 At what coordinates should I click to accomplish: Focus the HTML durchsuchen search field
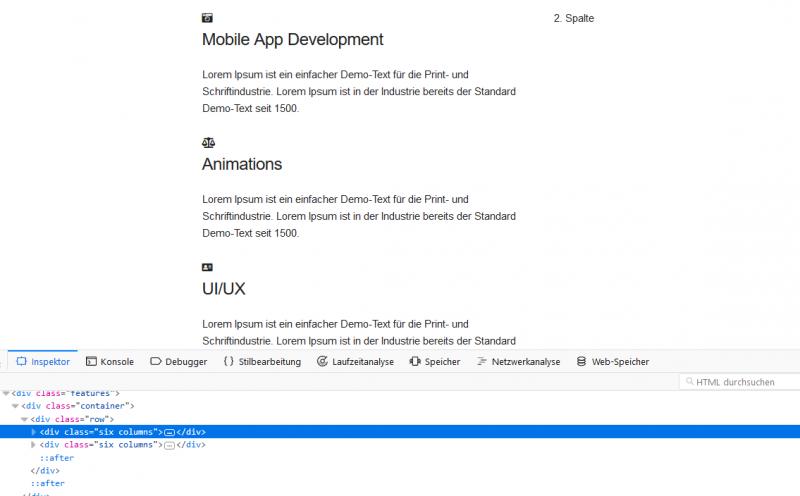740,382
